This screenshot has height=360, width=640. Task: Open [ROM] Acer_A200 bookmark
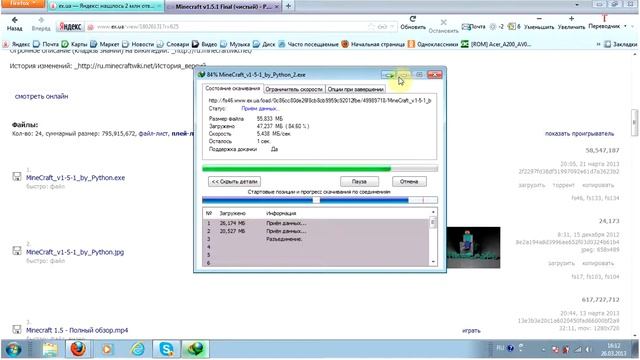496,44
